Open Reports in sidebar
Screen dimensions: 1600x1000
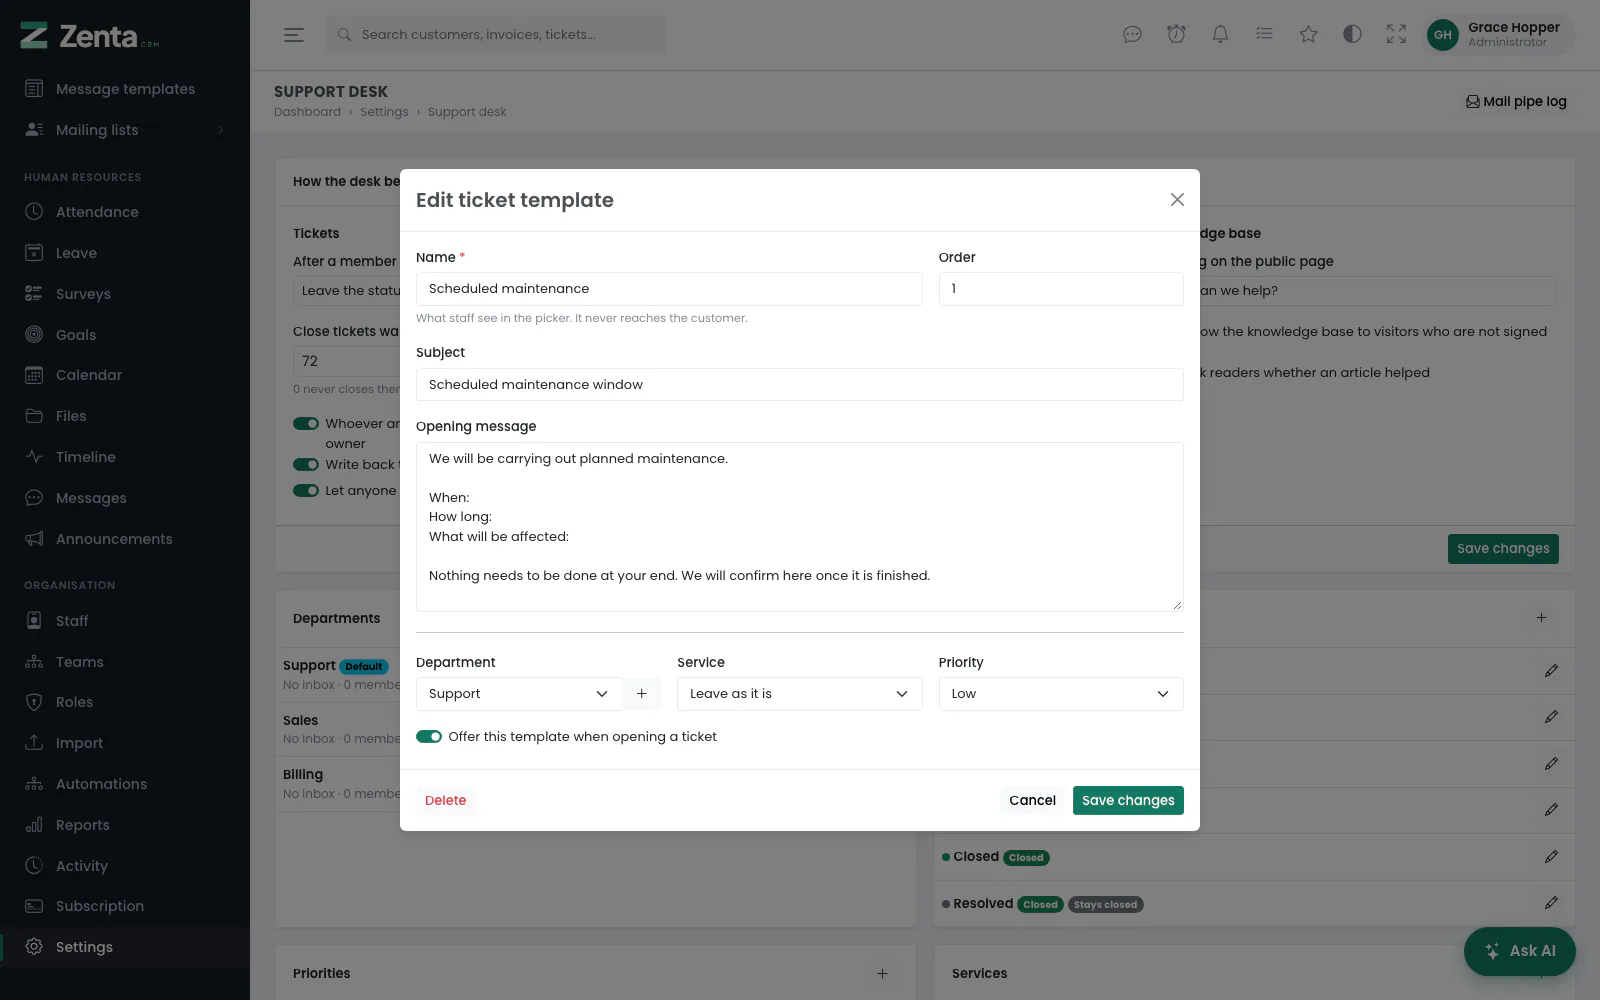coord(125,825)
